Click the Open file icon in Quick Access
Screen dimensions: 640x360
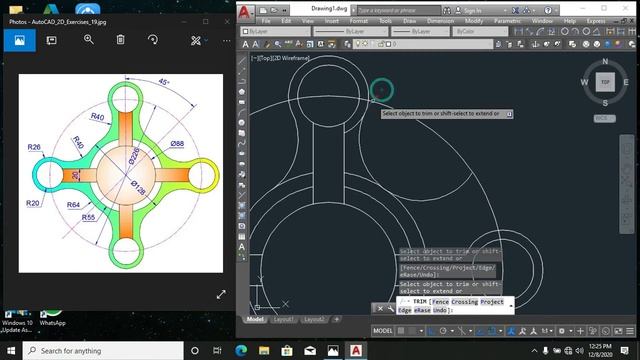274,10
